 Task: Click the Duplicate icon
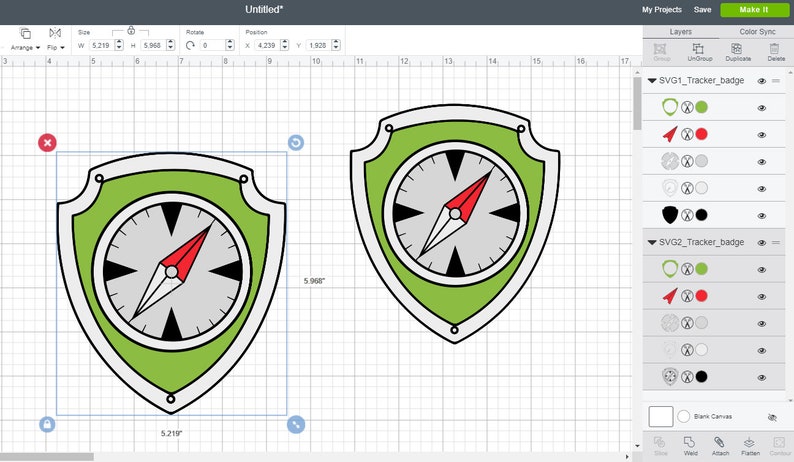pos(738,52)
